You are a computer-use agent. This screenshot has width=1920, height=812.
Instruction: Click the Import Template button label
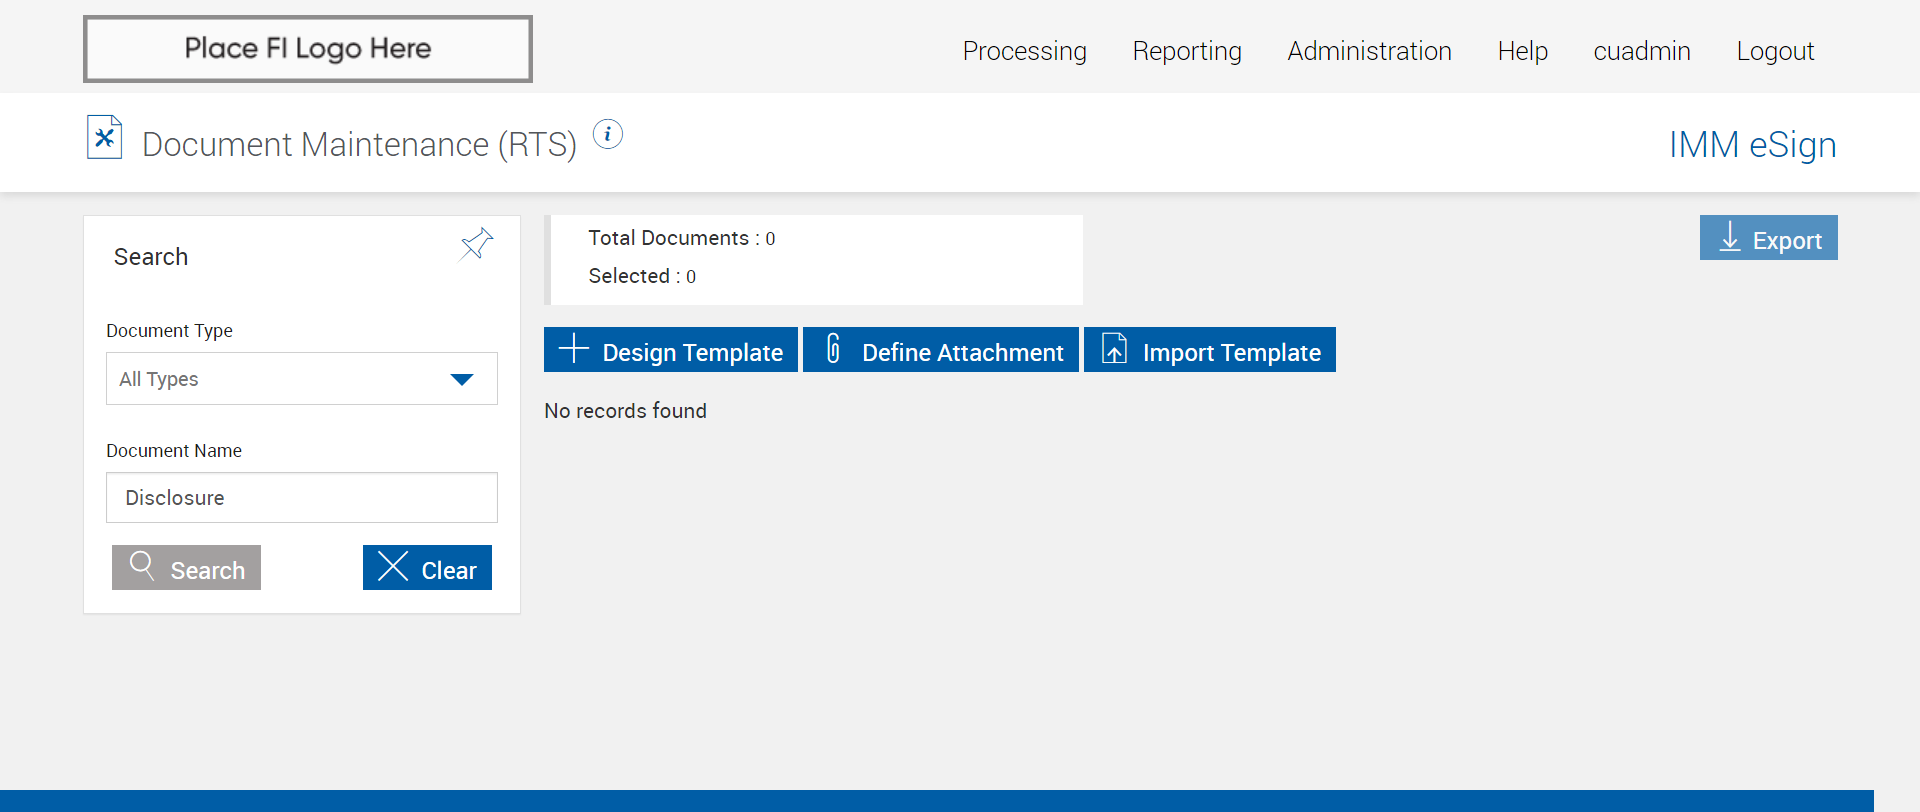[1231, 352]
